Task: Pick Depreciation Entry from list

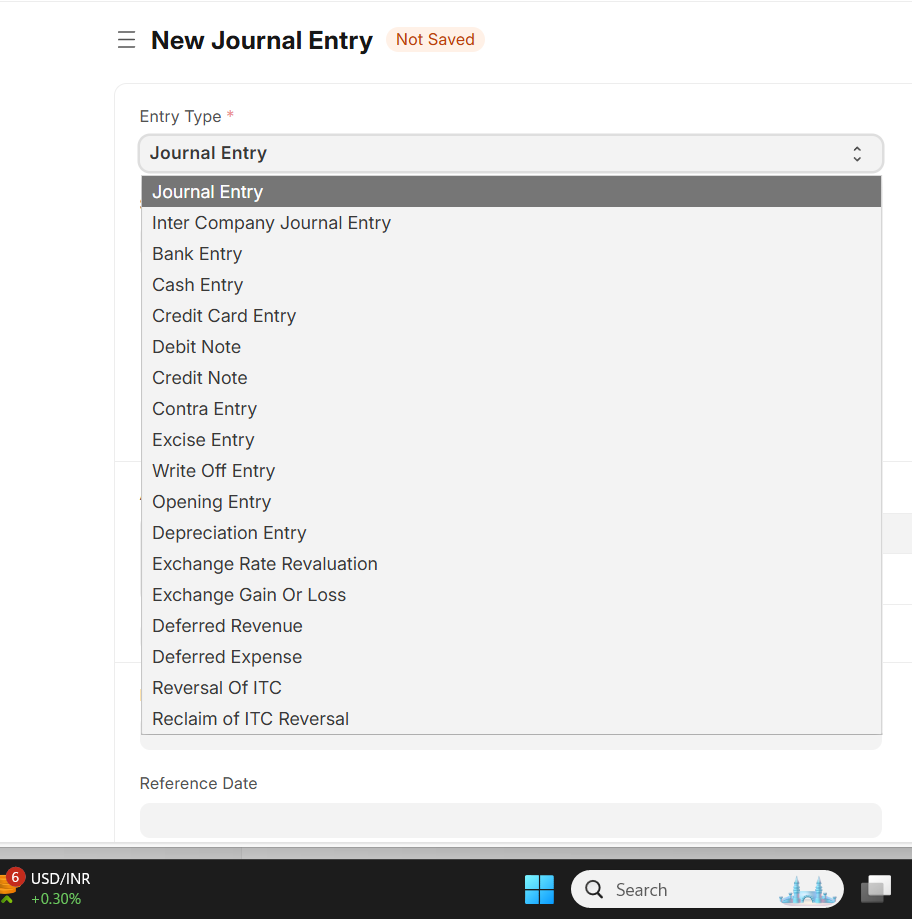Action: (x=229, y=533)
